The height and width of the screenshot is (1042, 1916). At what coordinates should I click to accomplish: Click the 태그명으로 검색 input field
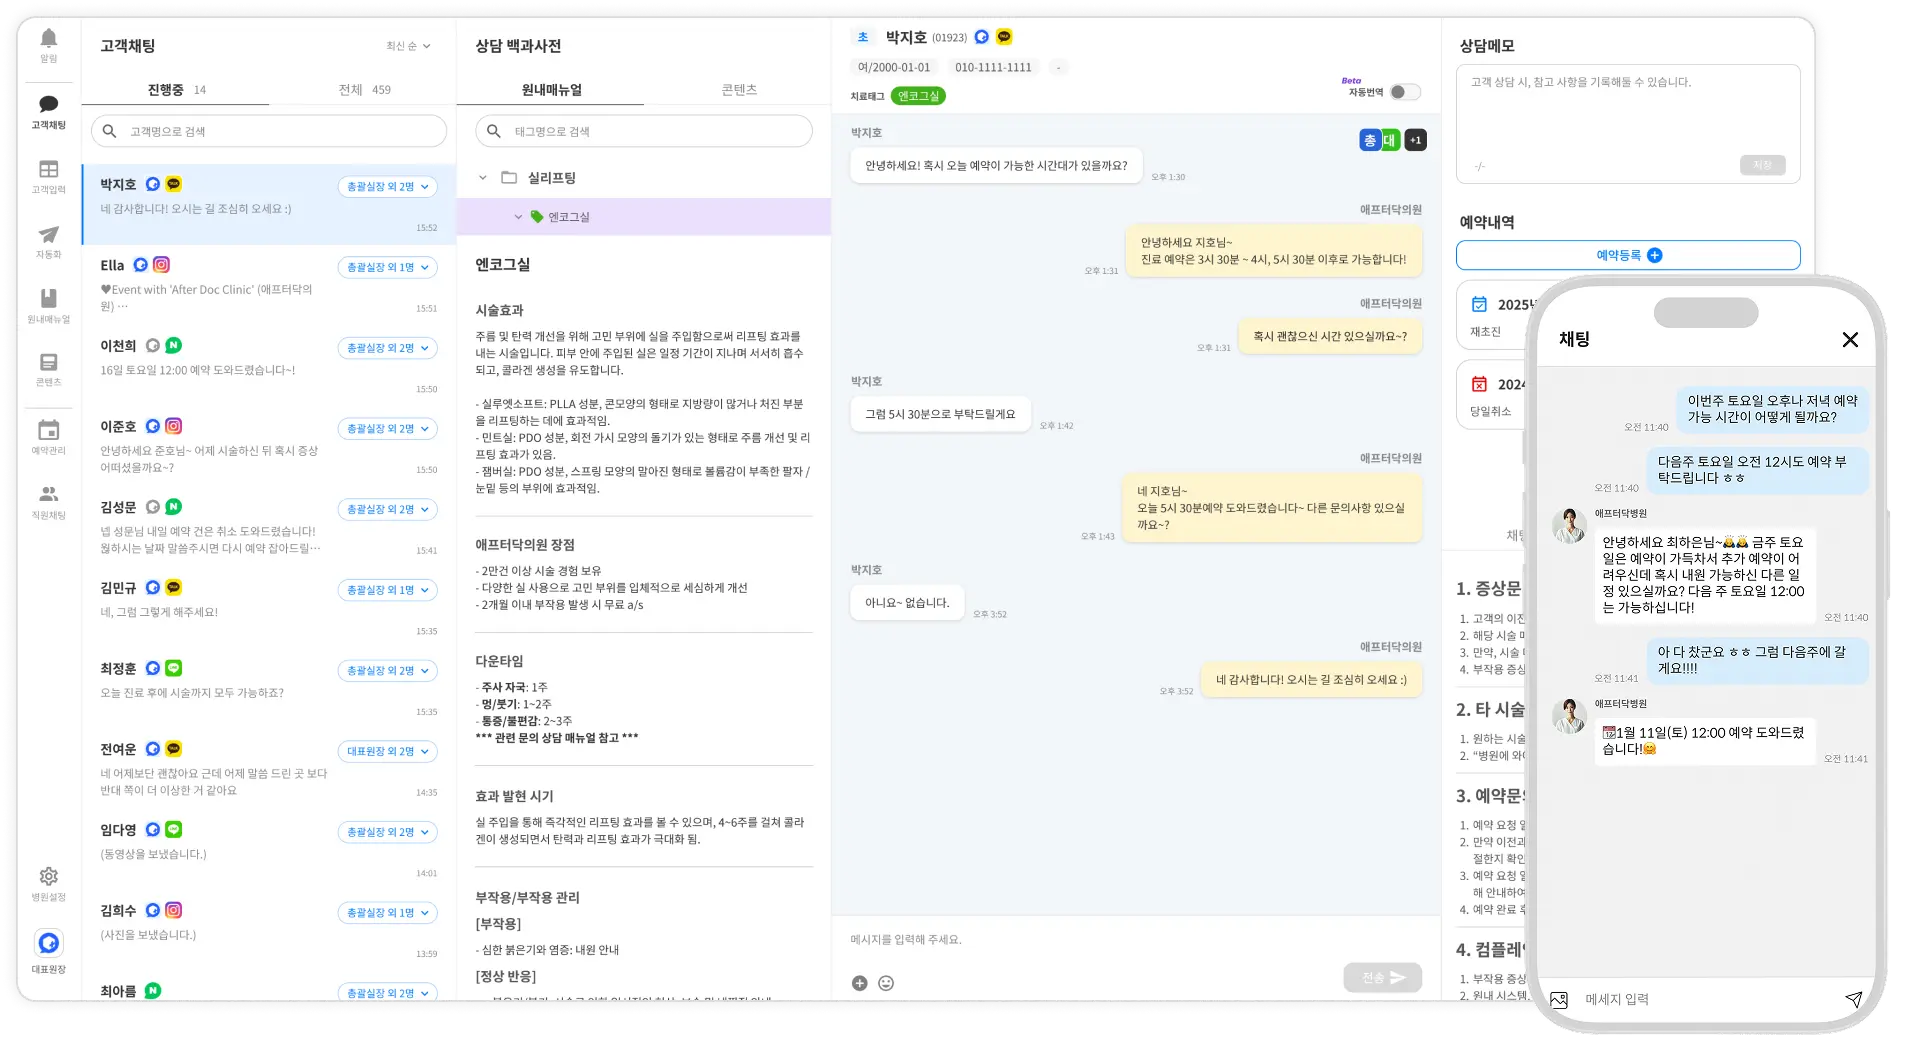tap(644, 131)
